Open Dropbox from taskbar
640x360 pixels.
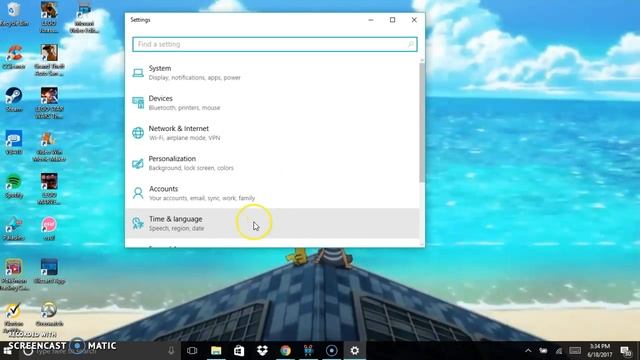coord(262,351)
